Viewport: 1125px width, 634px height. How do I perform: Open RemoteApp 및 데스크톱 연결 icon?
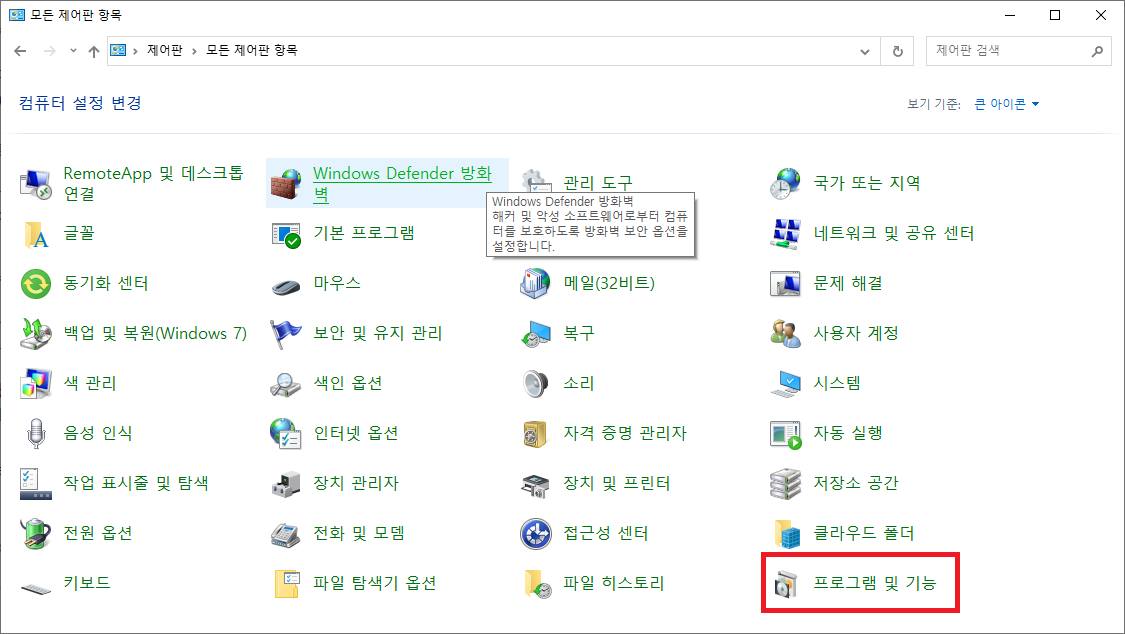pyautogui.click(x=35, y=184)
